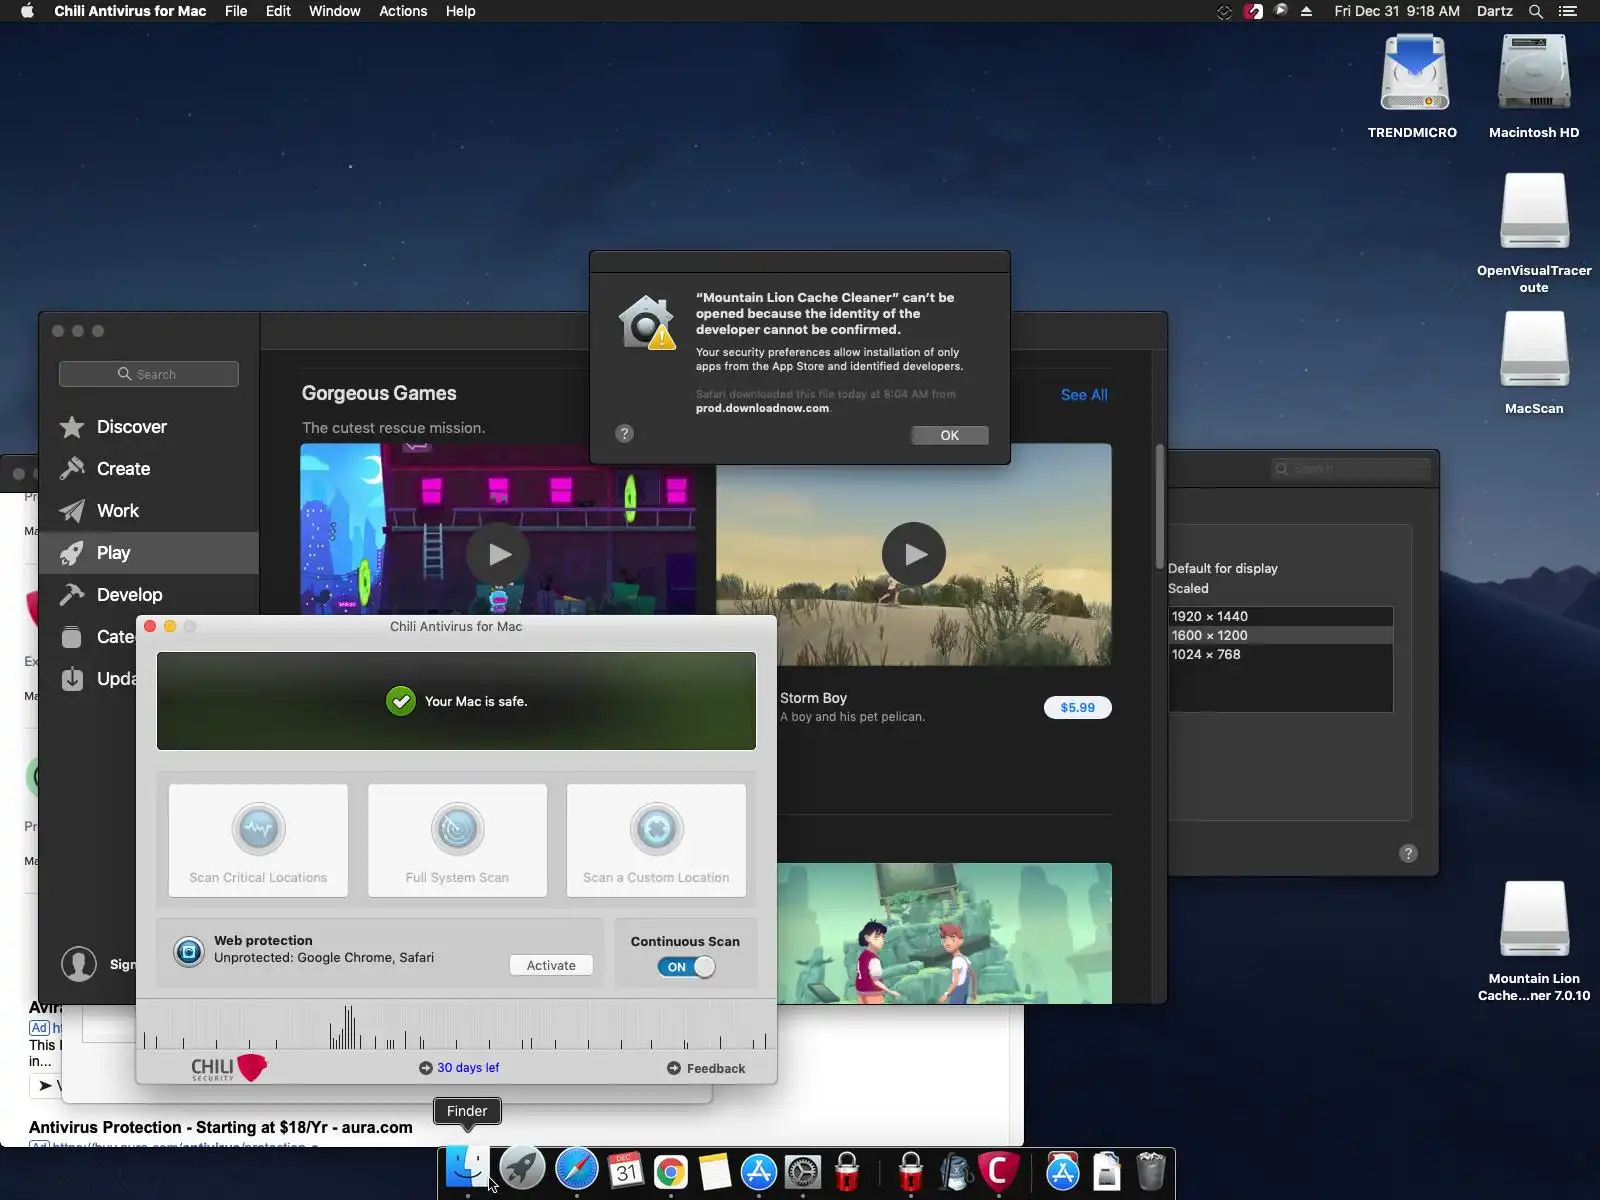The width and height of the screenshot is (1600, 1200).
Task: Click the App Store search field
Action: click(x=149, y=374)
